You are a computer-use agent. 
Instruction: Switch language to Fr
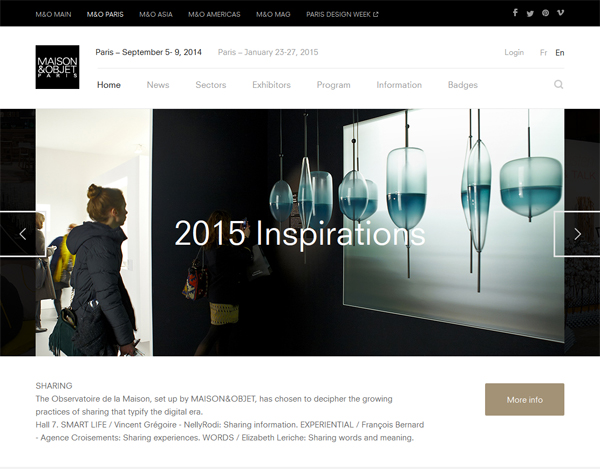click(543, 53)
